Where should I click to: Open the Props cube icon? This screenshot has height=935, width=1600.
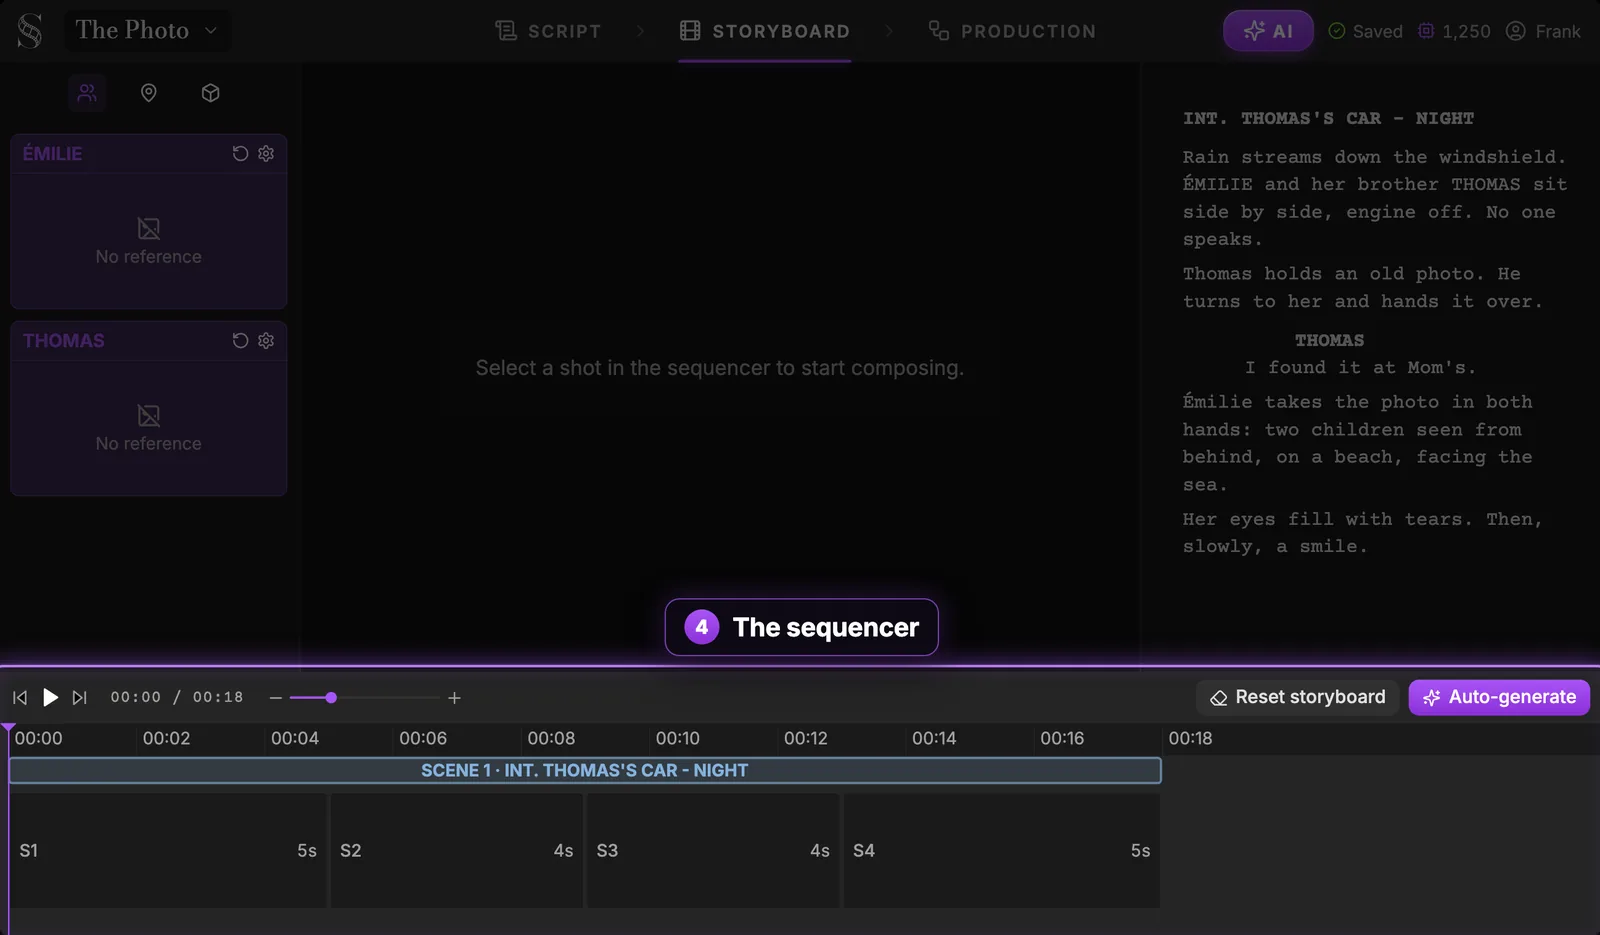coord(210,93)
